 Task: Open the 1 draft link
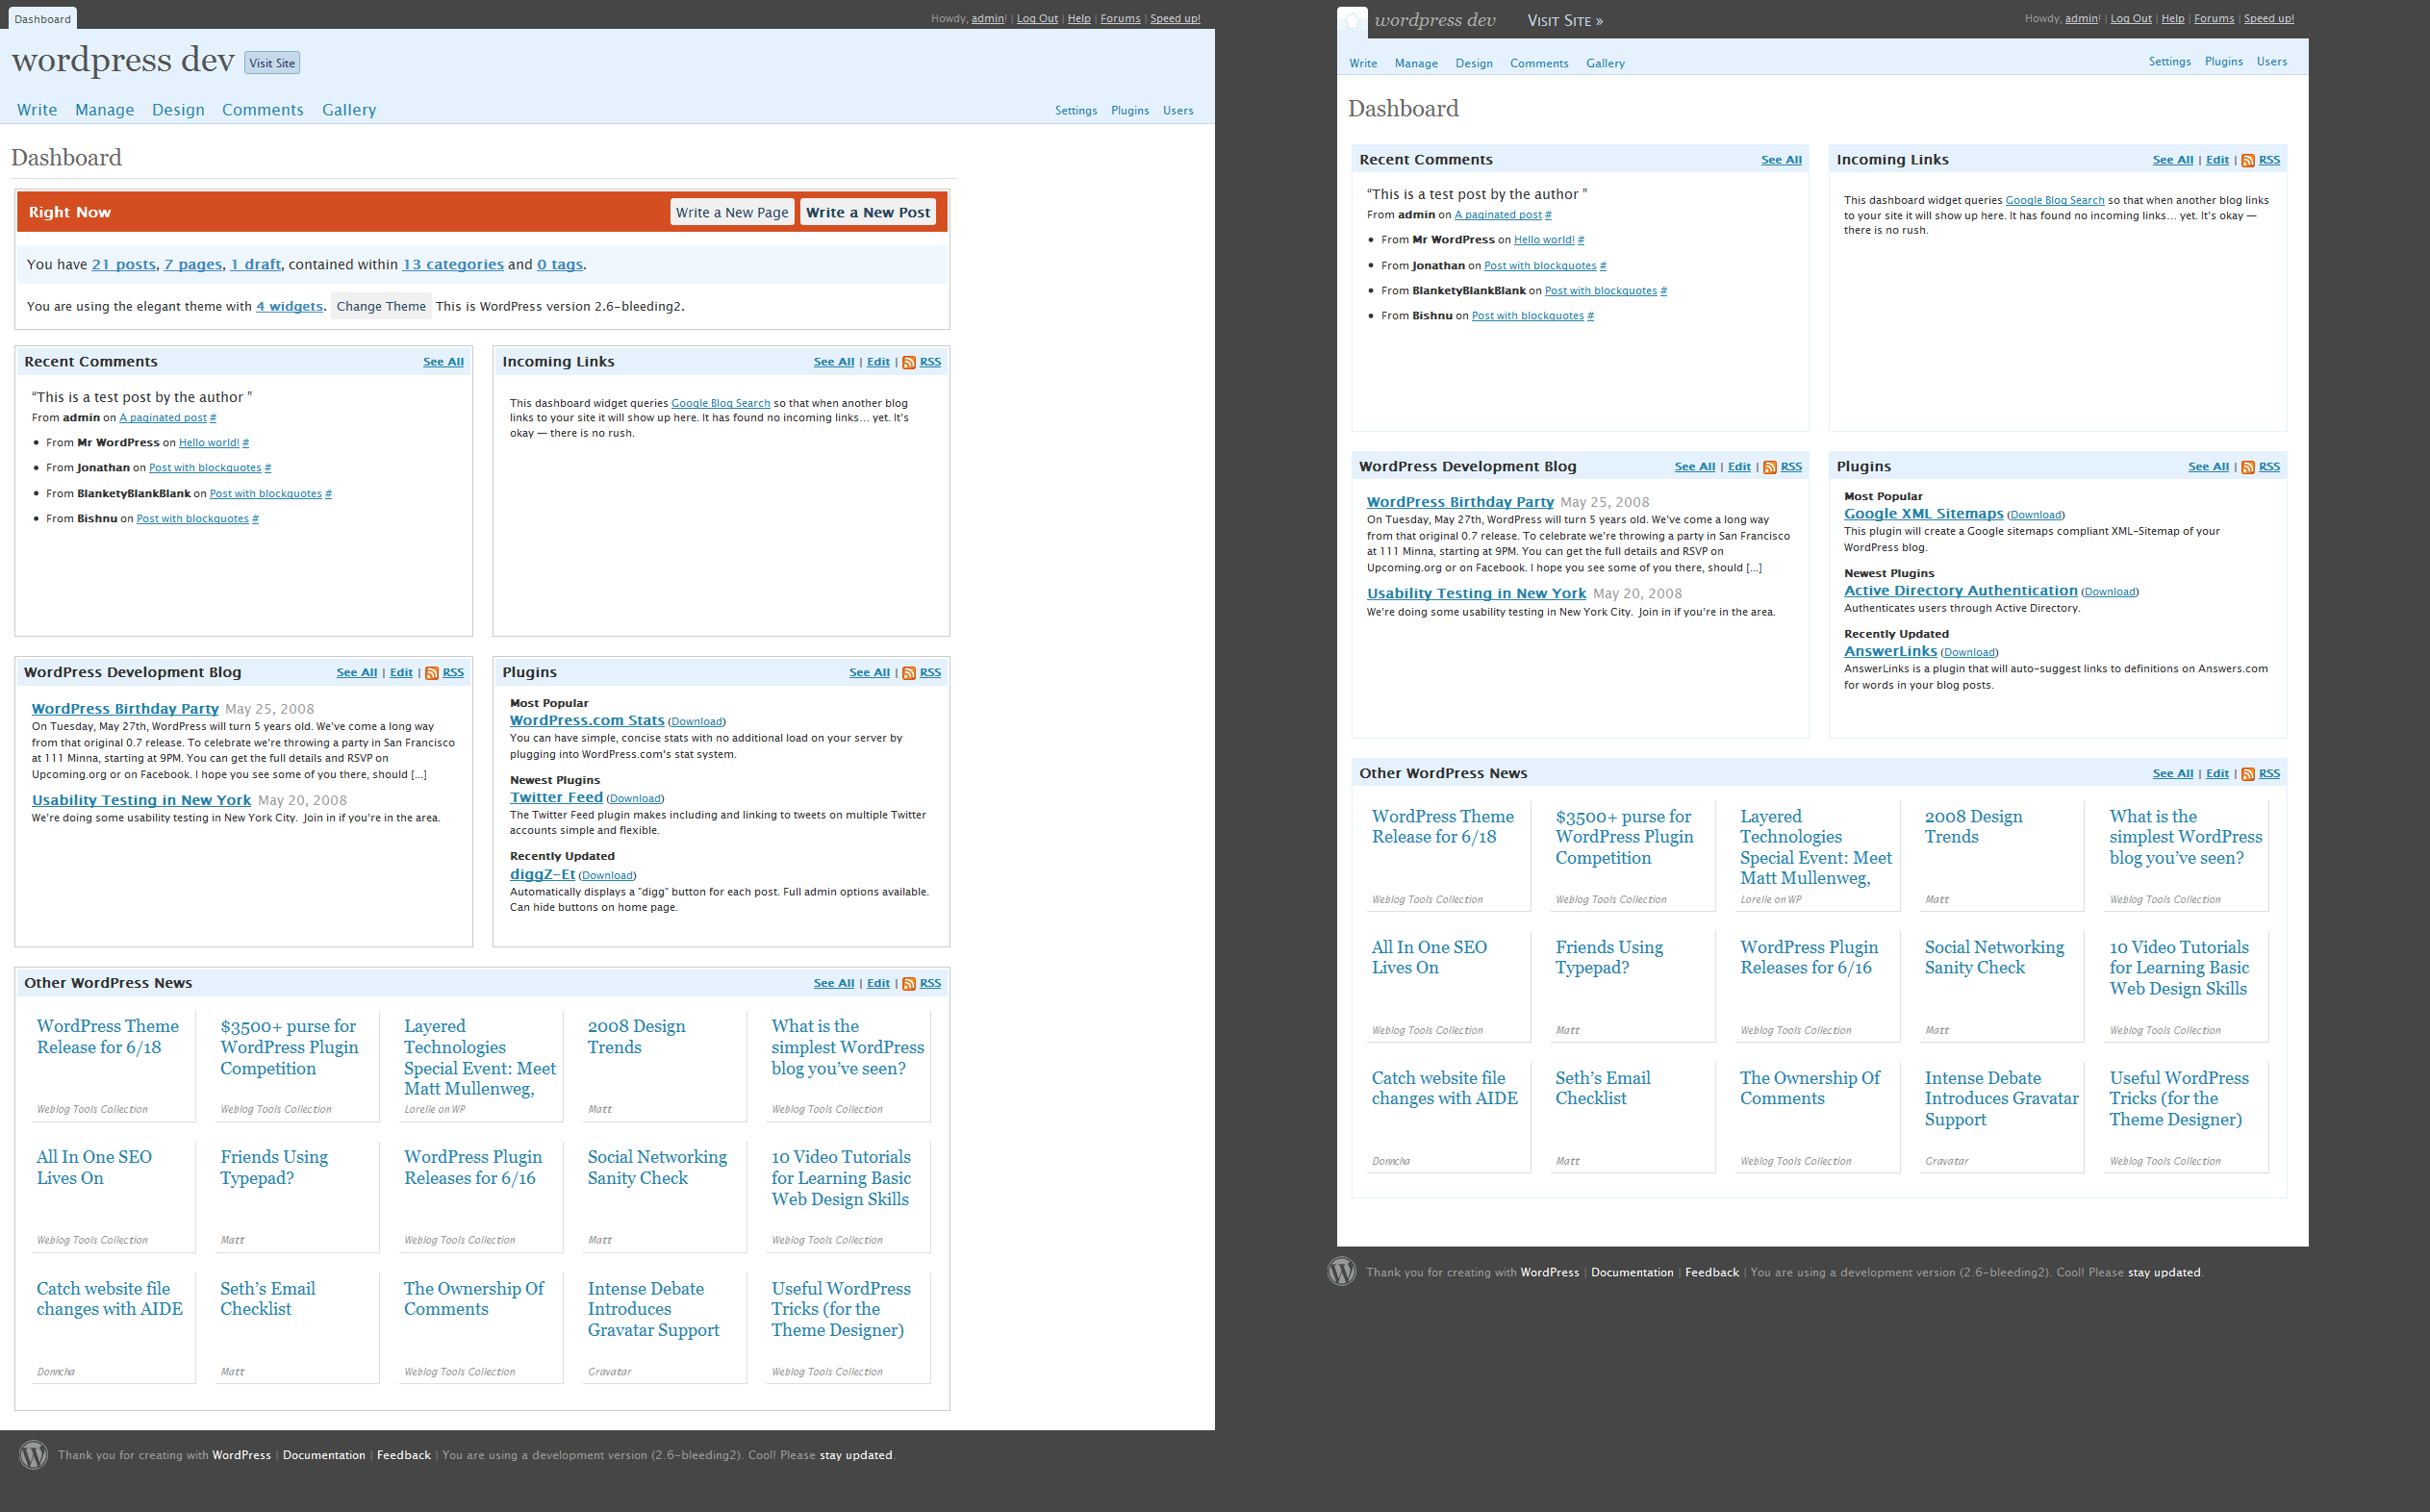coord(255,265)
